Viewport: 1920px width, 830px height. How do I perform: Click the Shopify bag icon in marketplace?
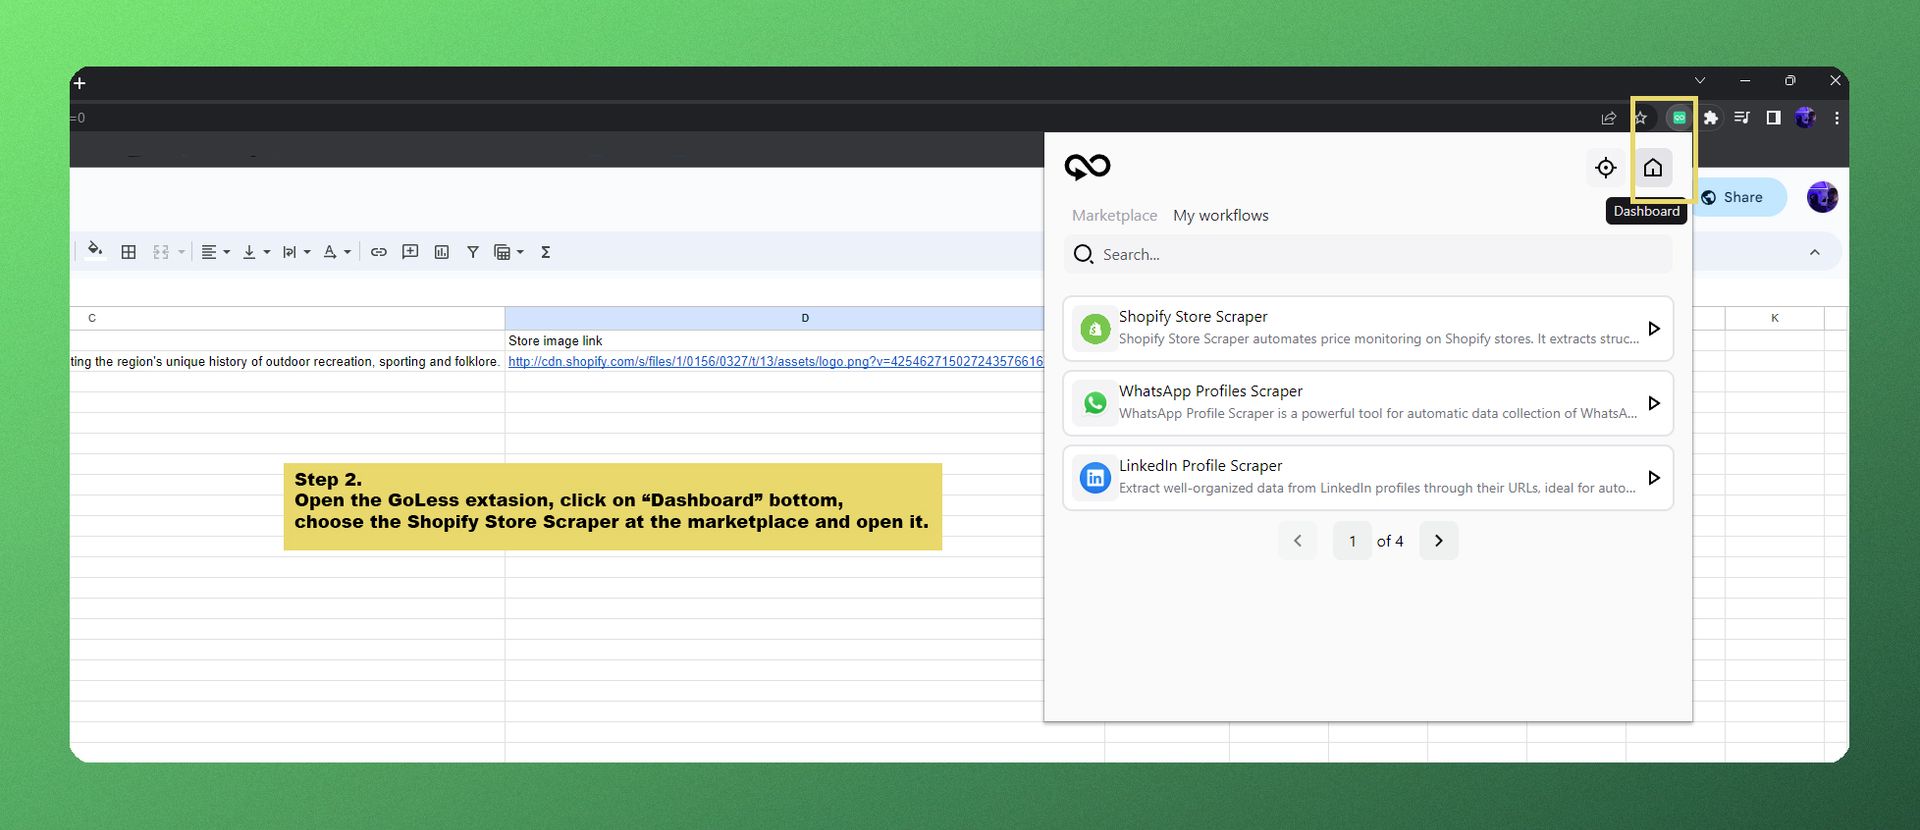[1095, 329]
